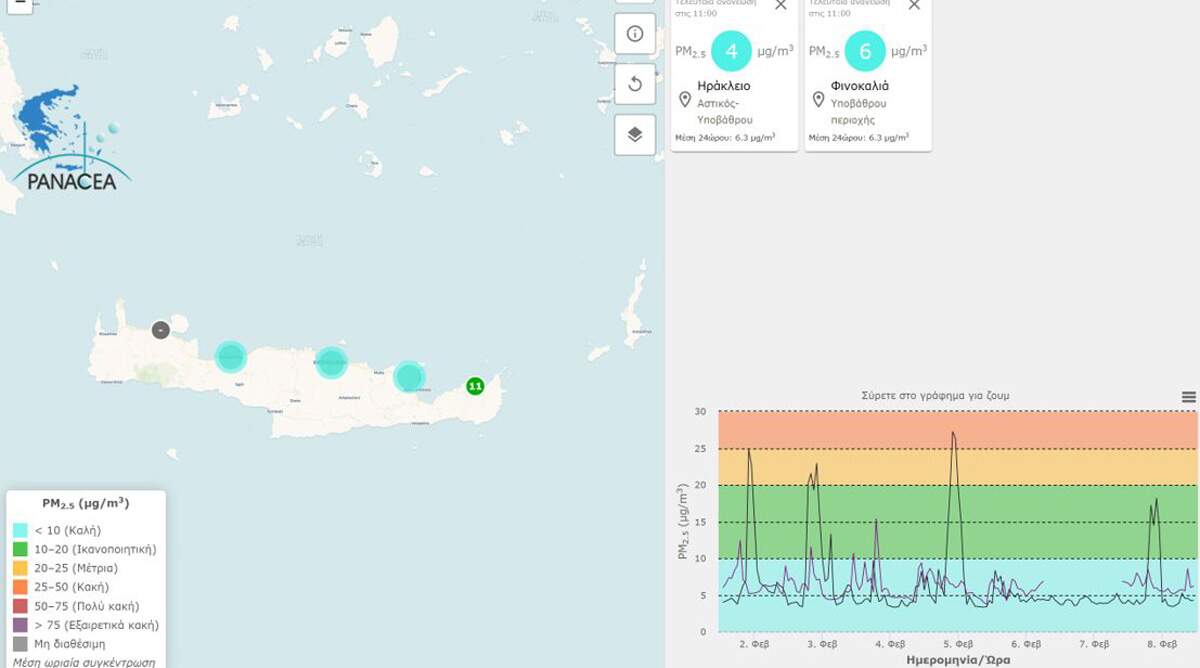Click the PM2.5 value 4 circle for Ηράκλειο

point(731,51)
